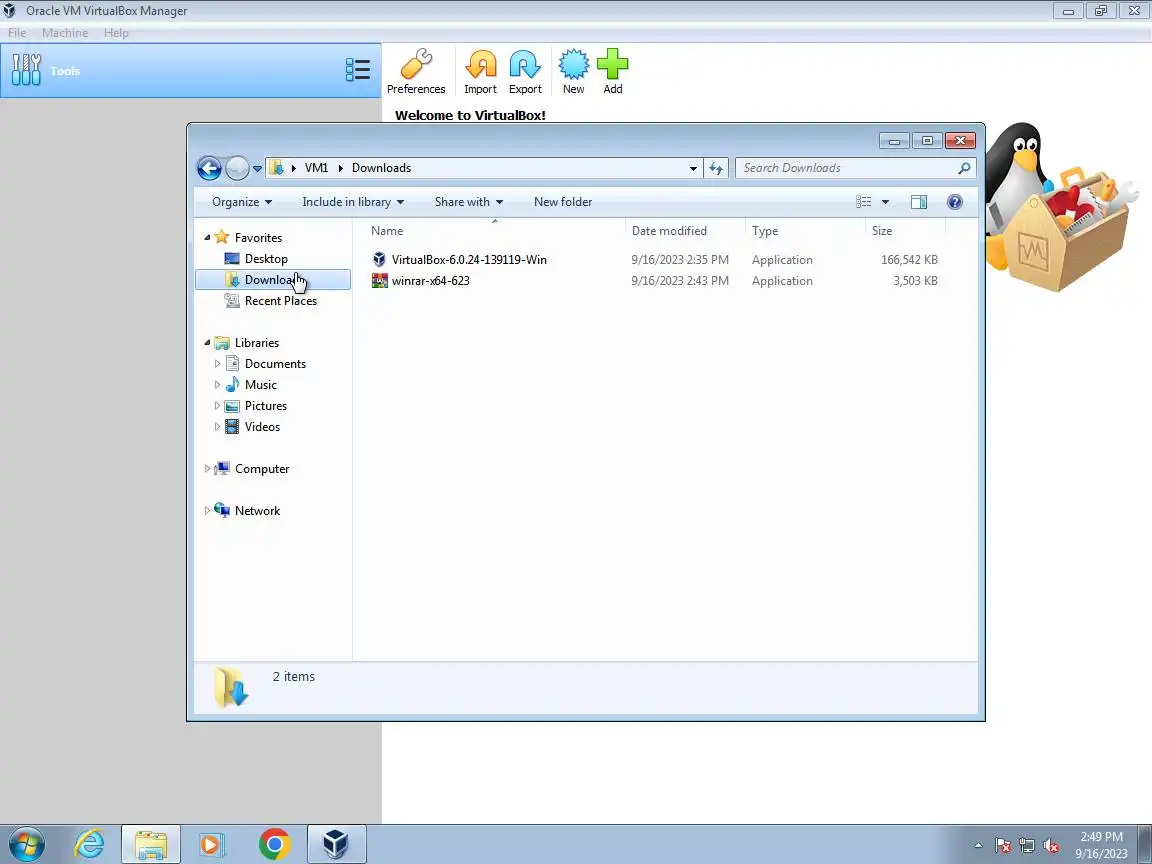Go back in the Explorer window
The height and width of the screenshot is (864, 1152).
209,168
